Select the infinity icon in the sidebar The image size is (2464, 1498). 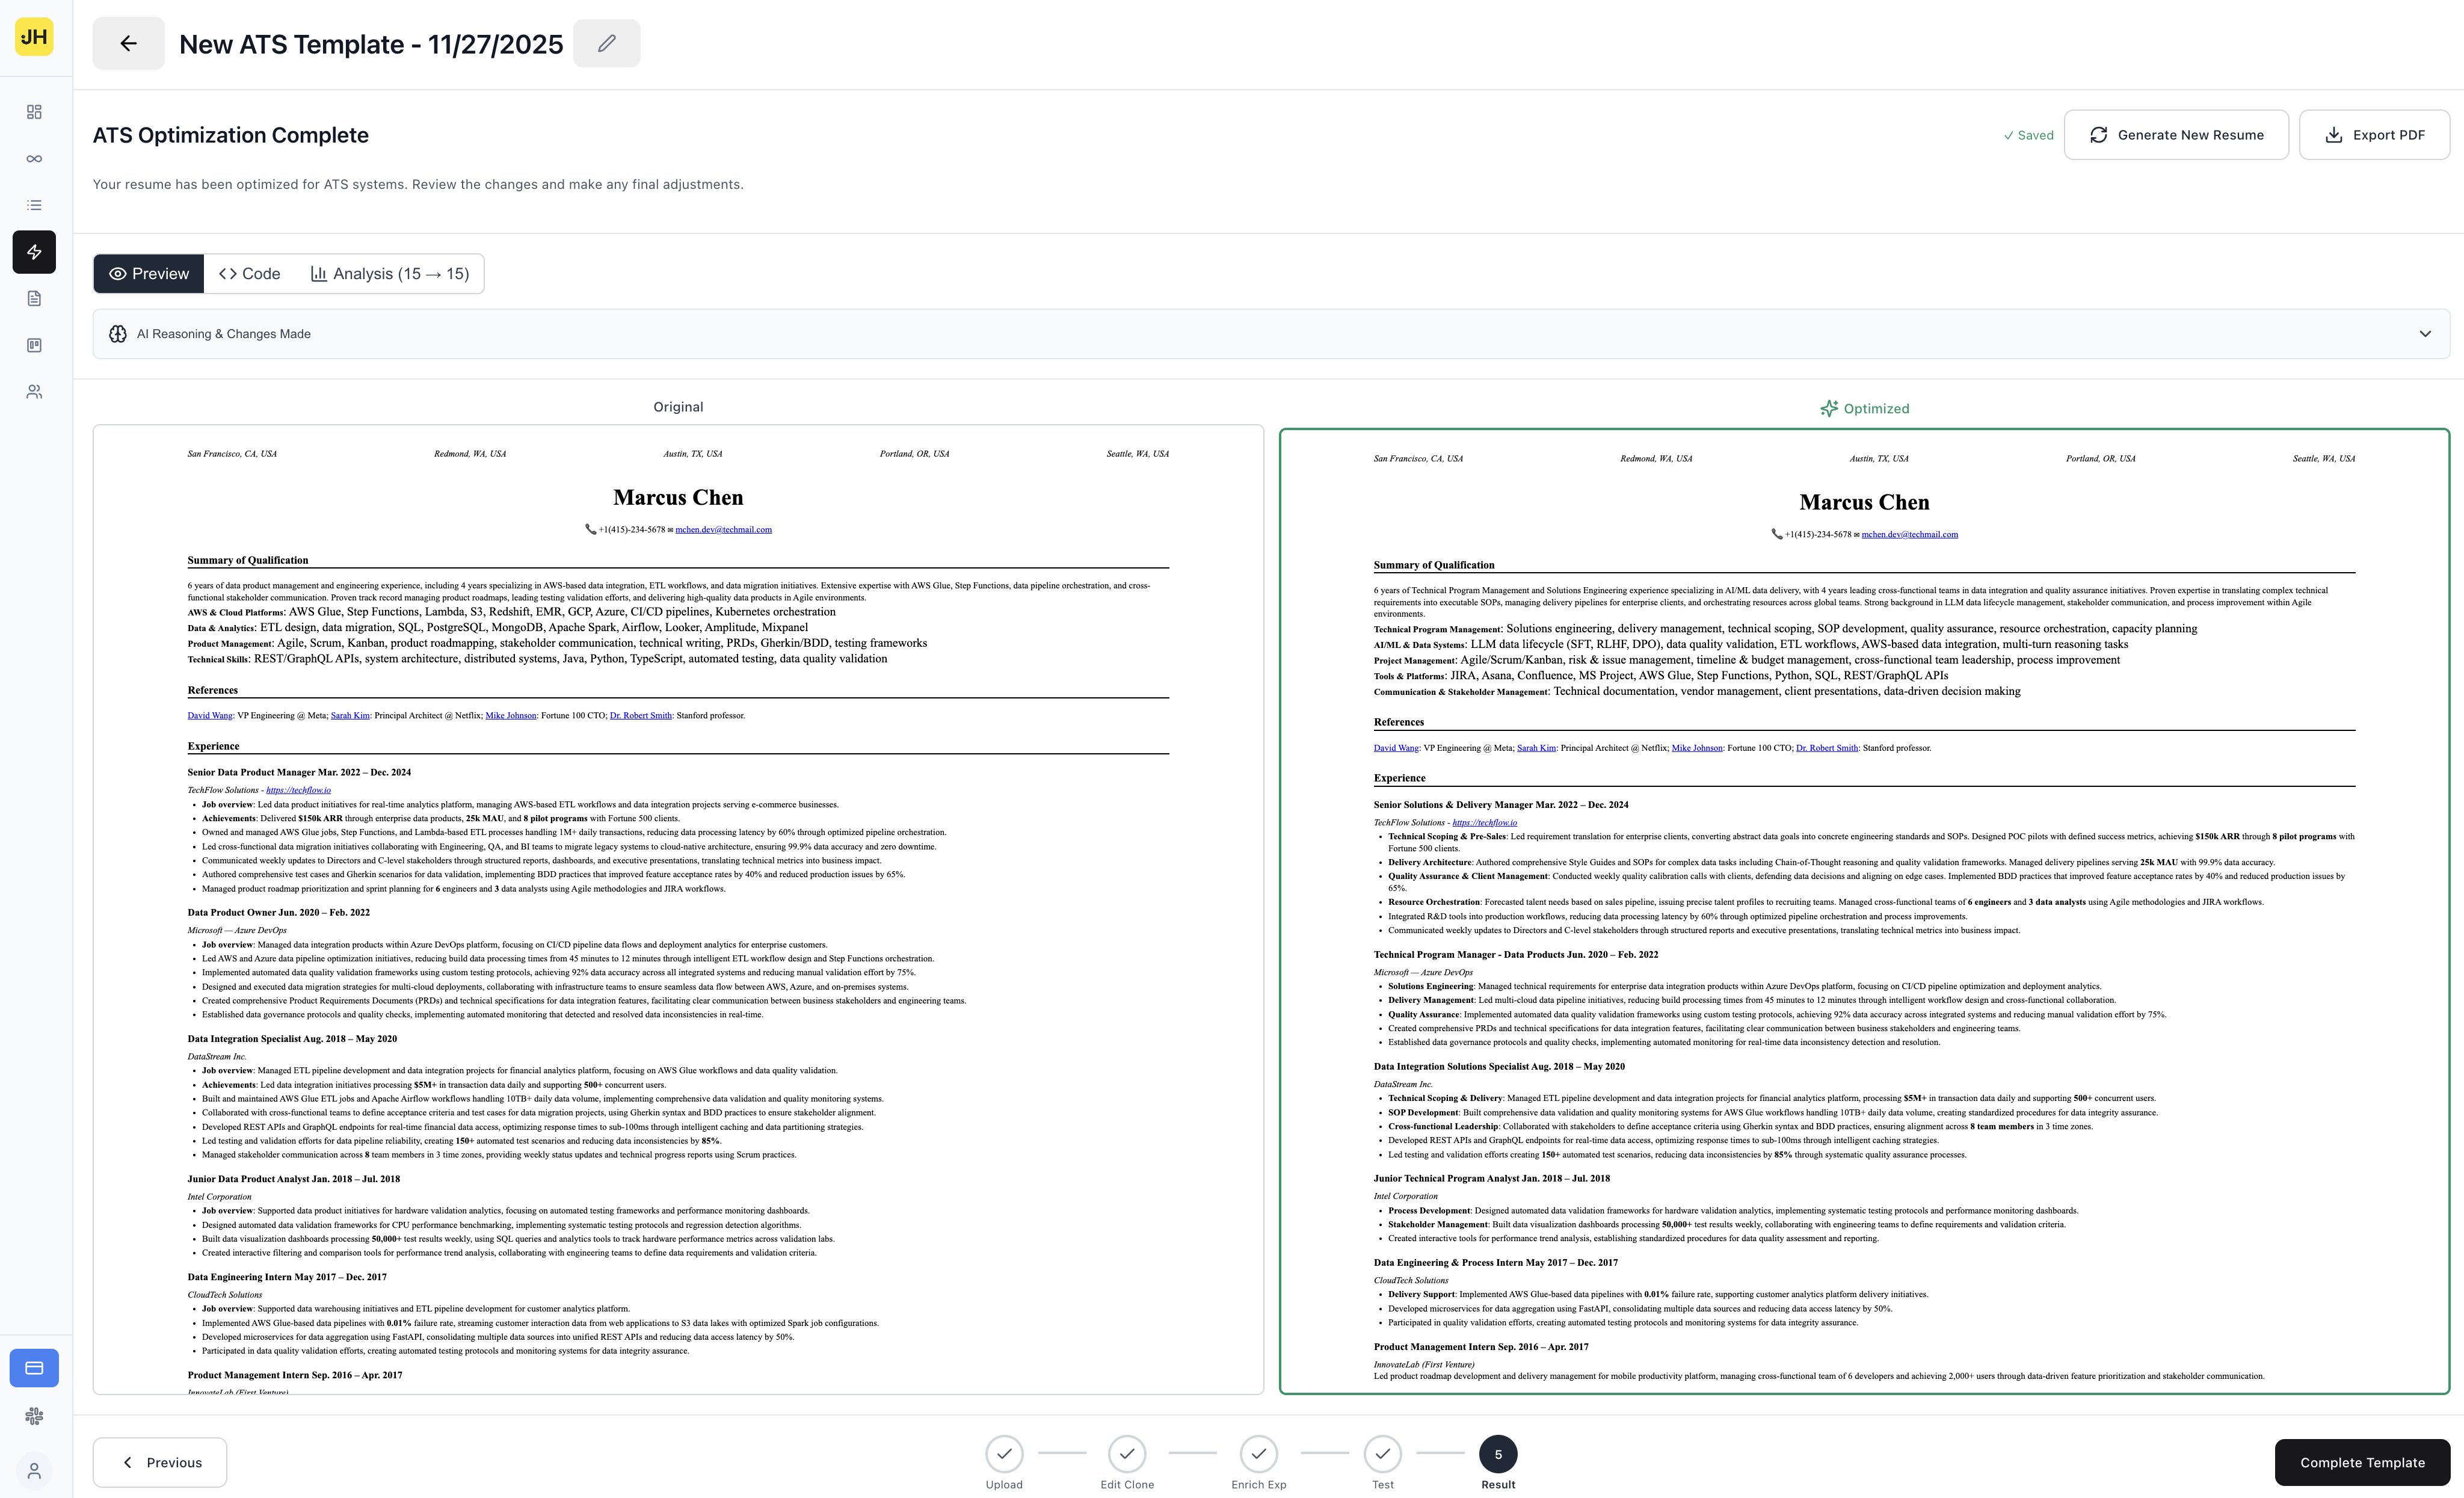(33, 158)
